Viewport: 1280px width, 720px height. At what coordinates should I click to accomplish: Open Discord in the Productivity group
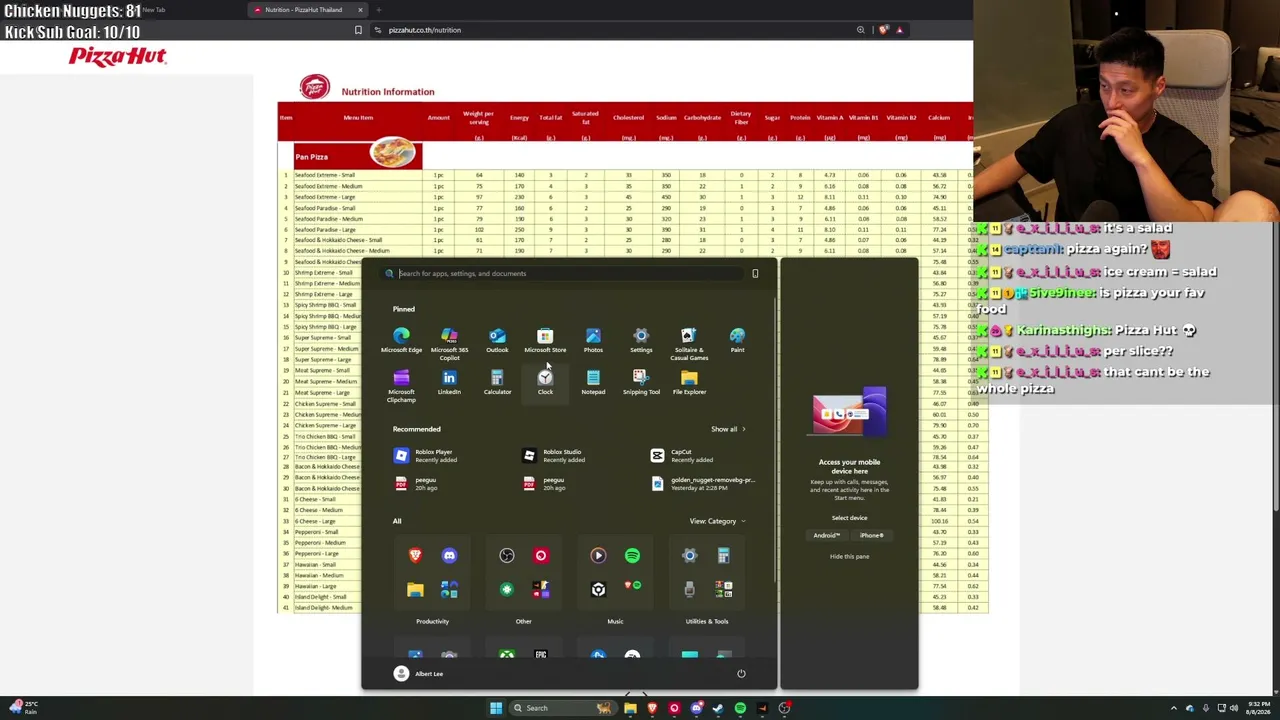(449, 556)
